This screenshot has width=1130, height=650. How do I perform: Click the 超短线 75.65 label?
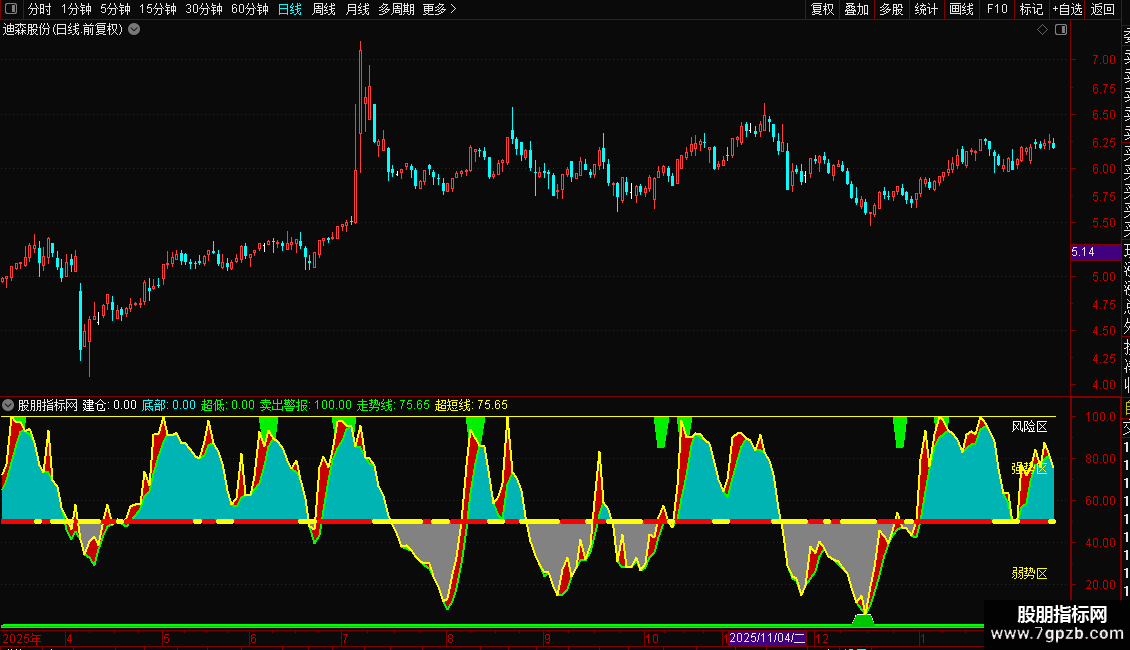tap(471, 405)
